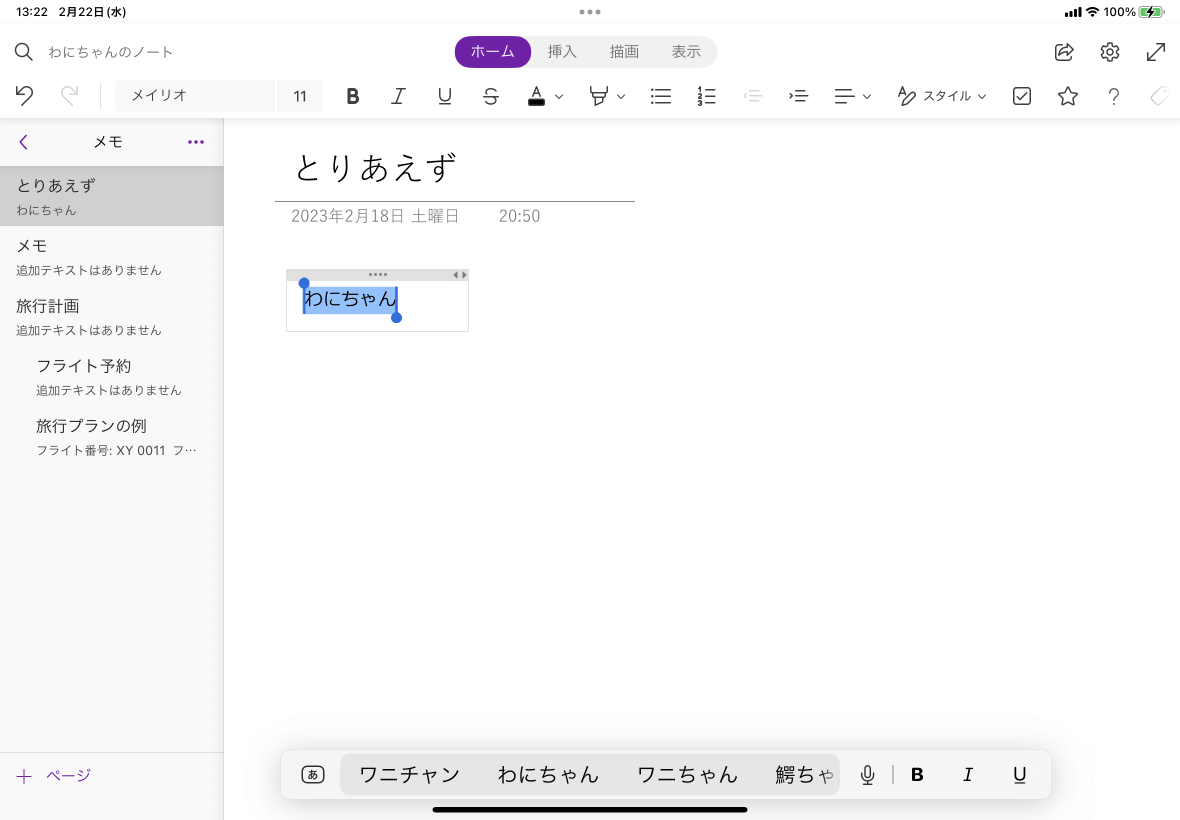Toggle strikethrough formatting
This screenshot has width=1180, height=820.
(490, 96)
